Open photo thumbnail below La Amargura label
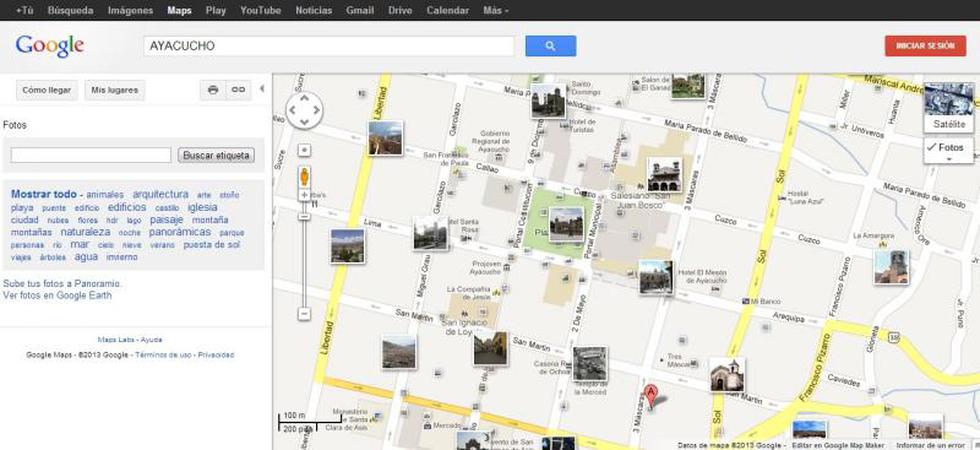Screen dimensions: 980x450 pyautogui.click(x=892, y=268)
